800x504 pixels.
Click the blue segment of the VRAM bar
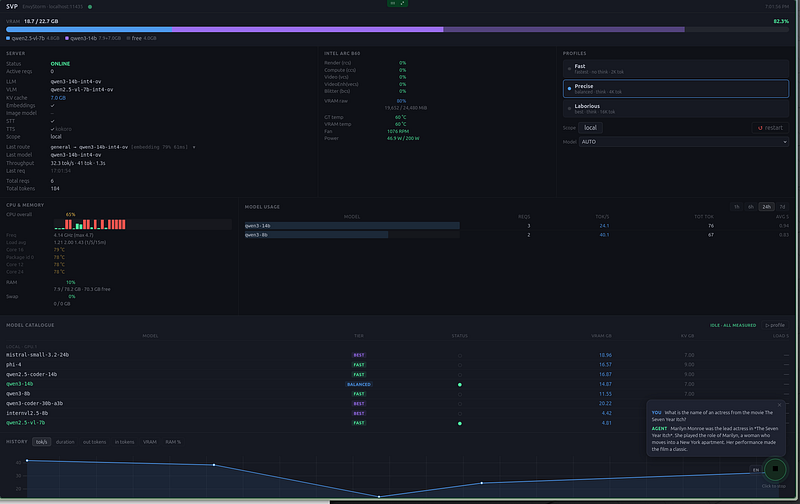pos(89,30)
